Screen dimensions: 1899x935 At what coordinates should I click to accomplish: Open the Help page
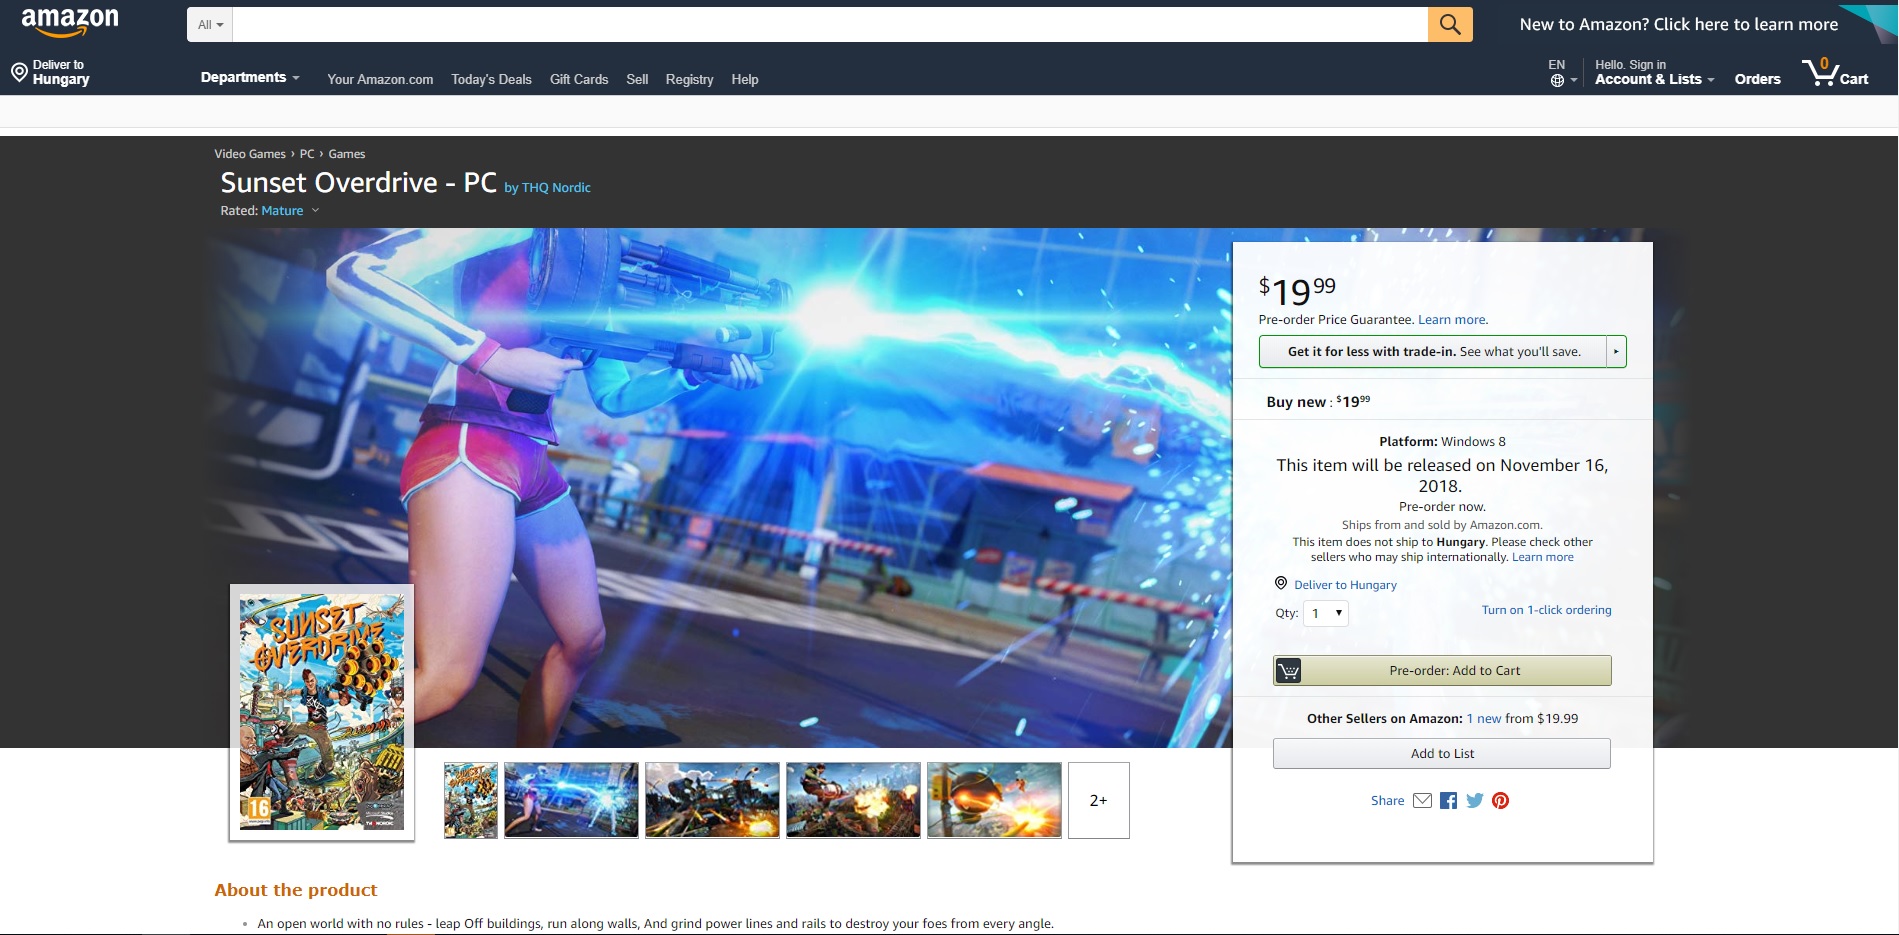tap(745, 79)
